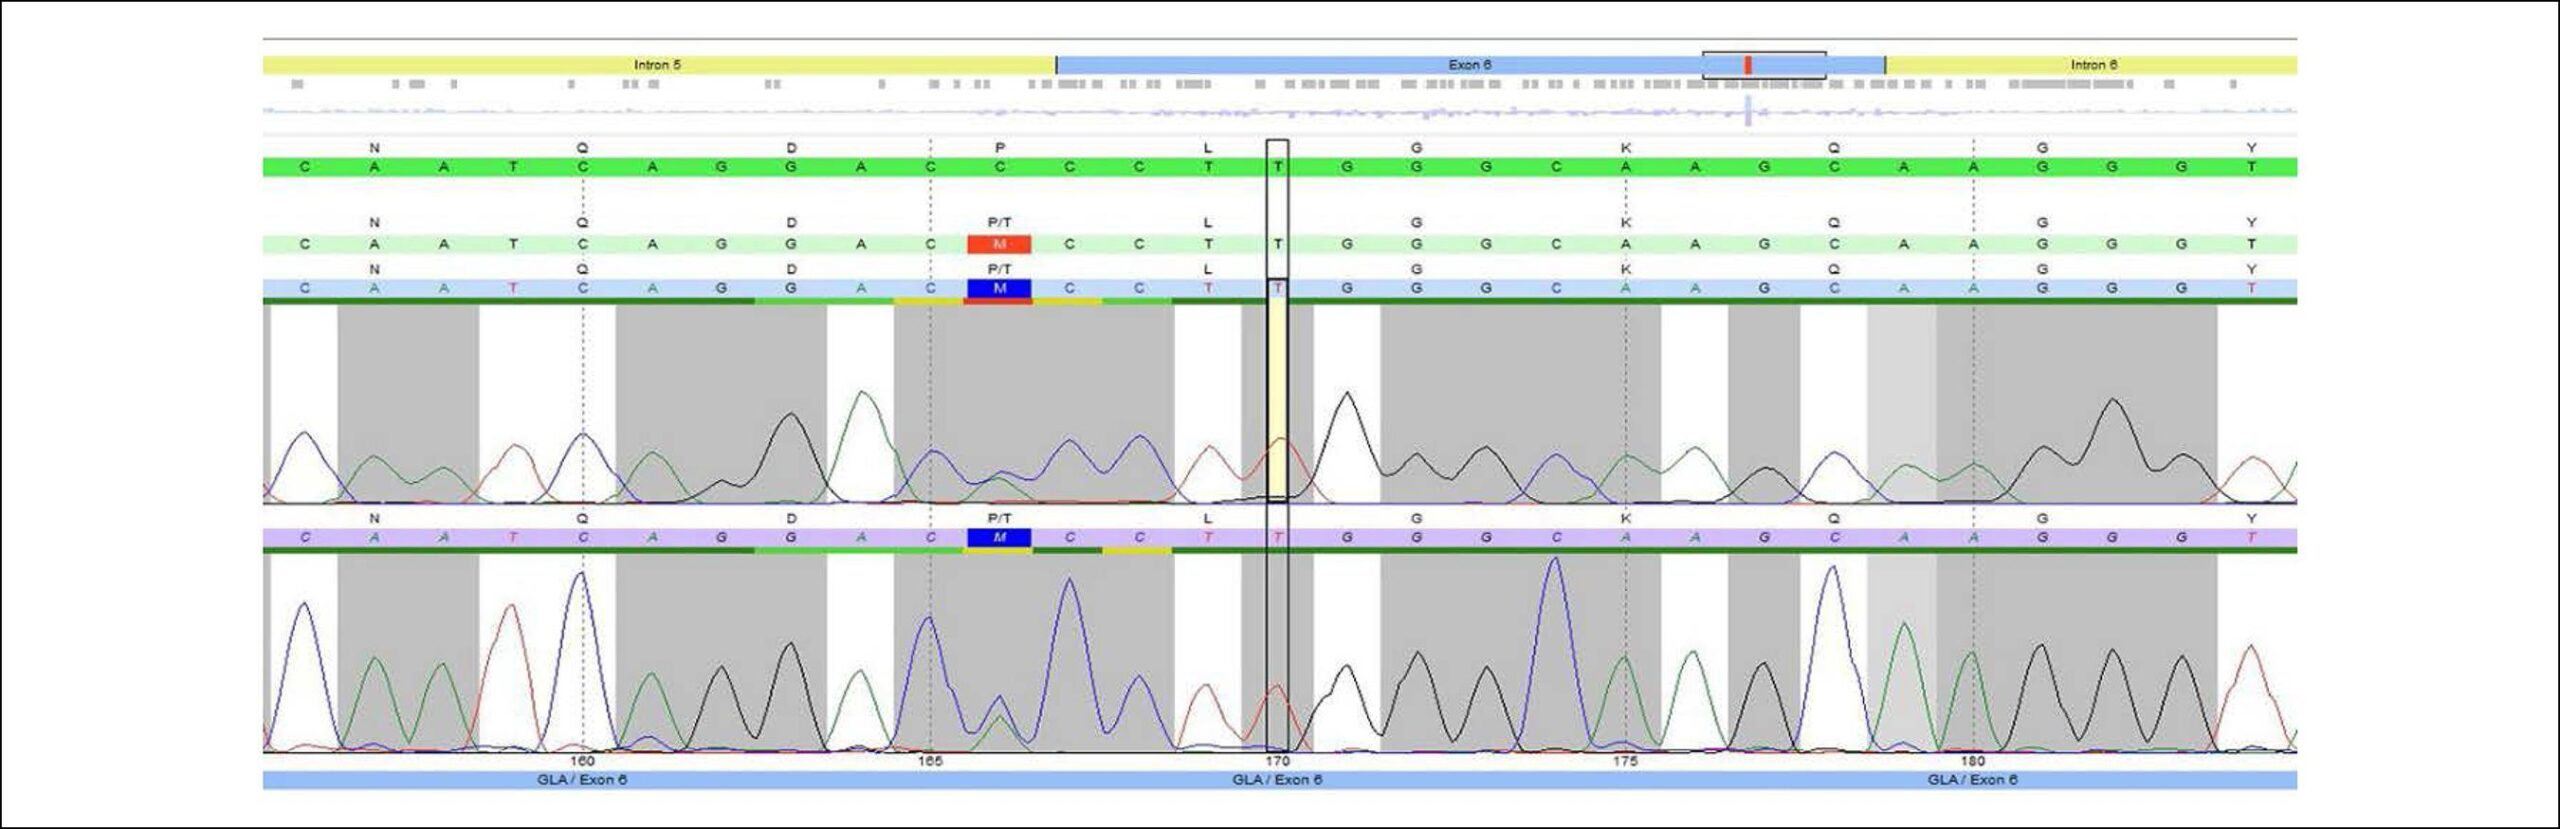Select the red M mutation call box
The width and height of the screenshot is (2560, 829).
click(x=999, y=244)
